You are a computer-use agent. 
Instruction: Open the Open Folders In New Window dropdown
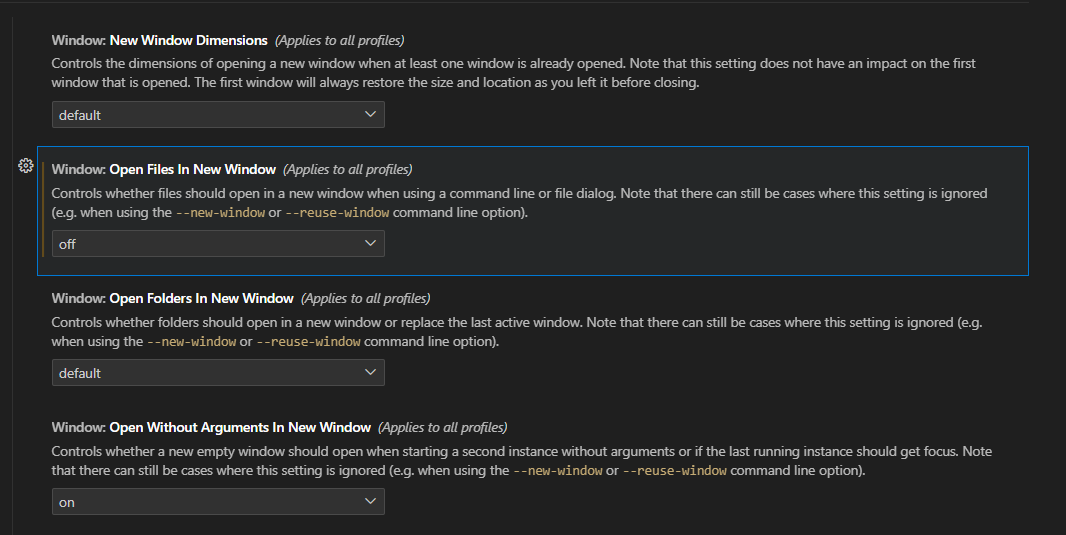coord(218,373)
